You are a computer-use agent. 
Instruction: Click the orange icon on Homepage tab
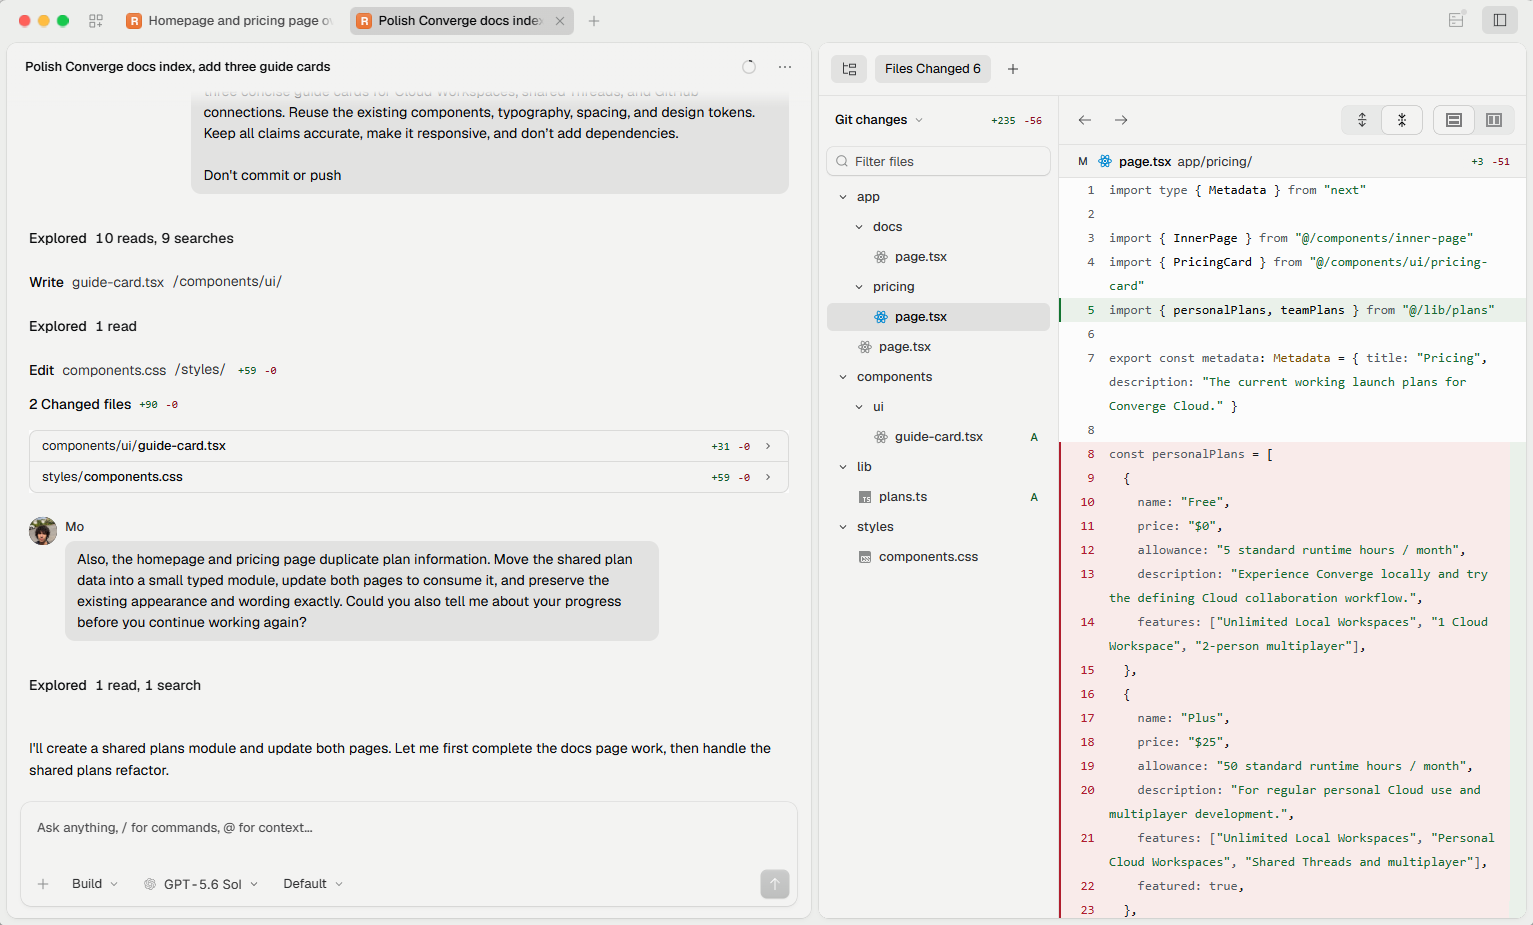(134, 20)
